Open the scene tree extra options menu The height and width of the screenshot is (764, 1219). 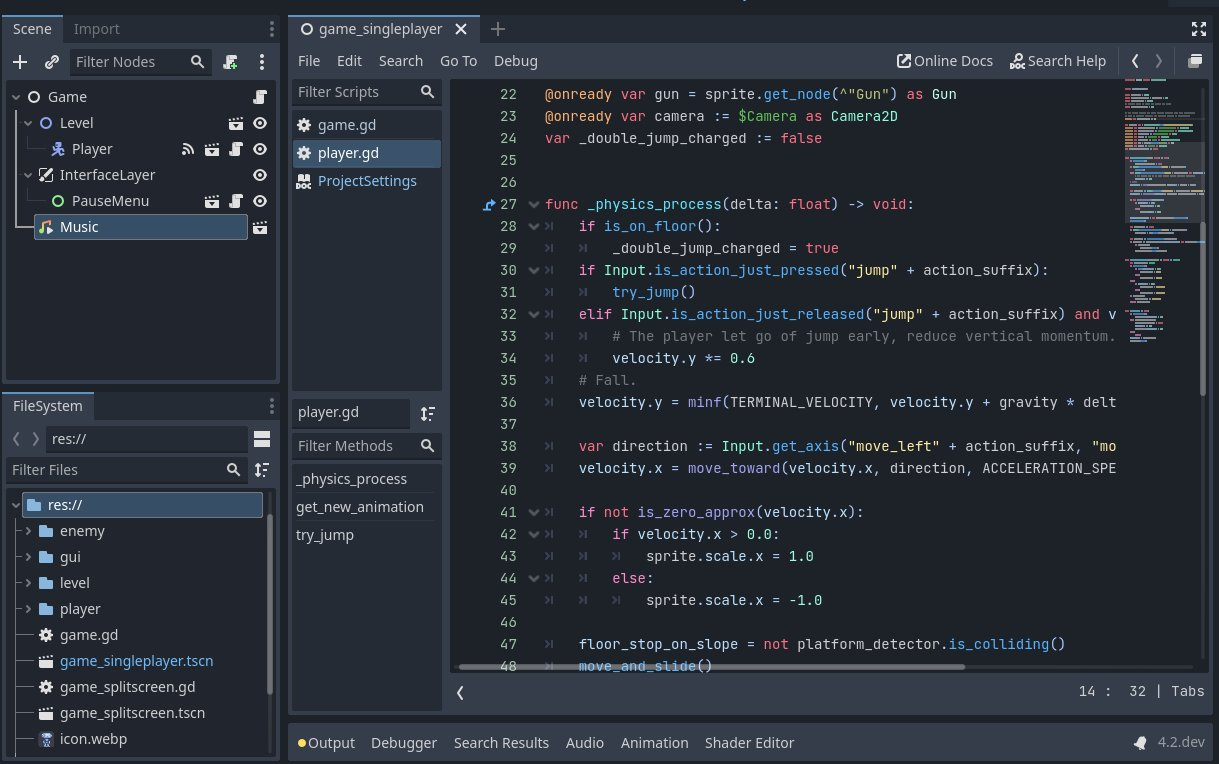[262, 62]
